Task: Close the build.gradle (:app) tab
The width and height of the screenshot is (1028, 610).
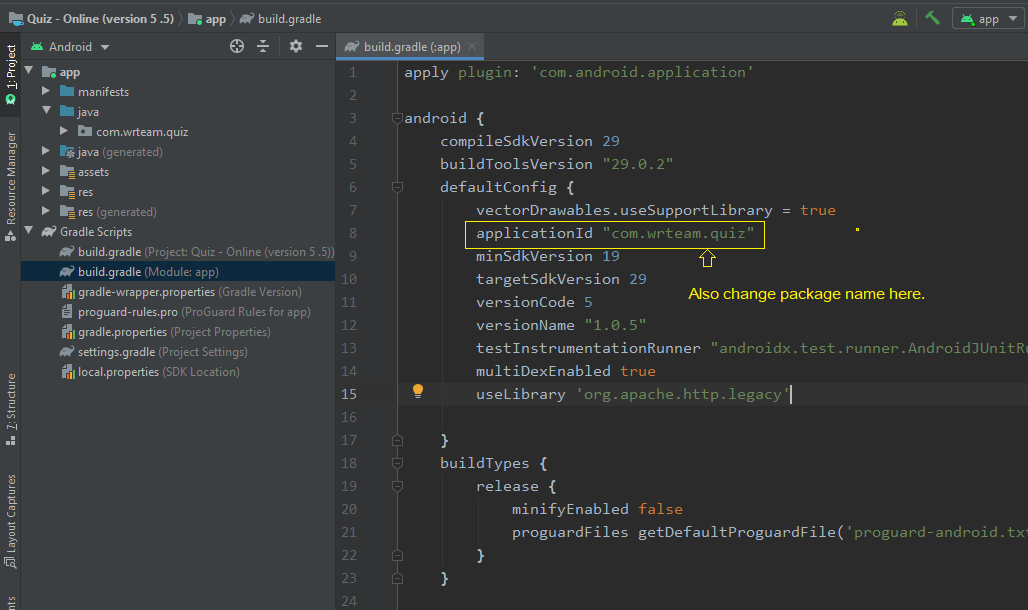Action: click(x=471, y=46)
